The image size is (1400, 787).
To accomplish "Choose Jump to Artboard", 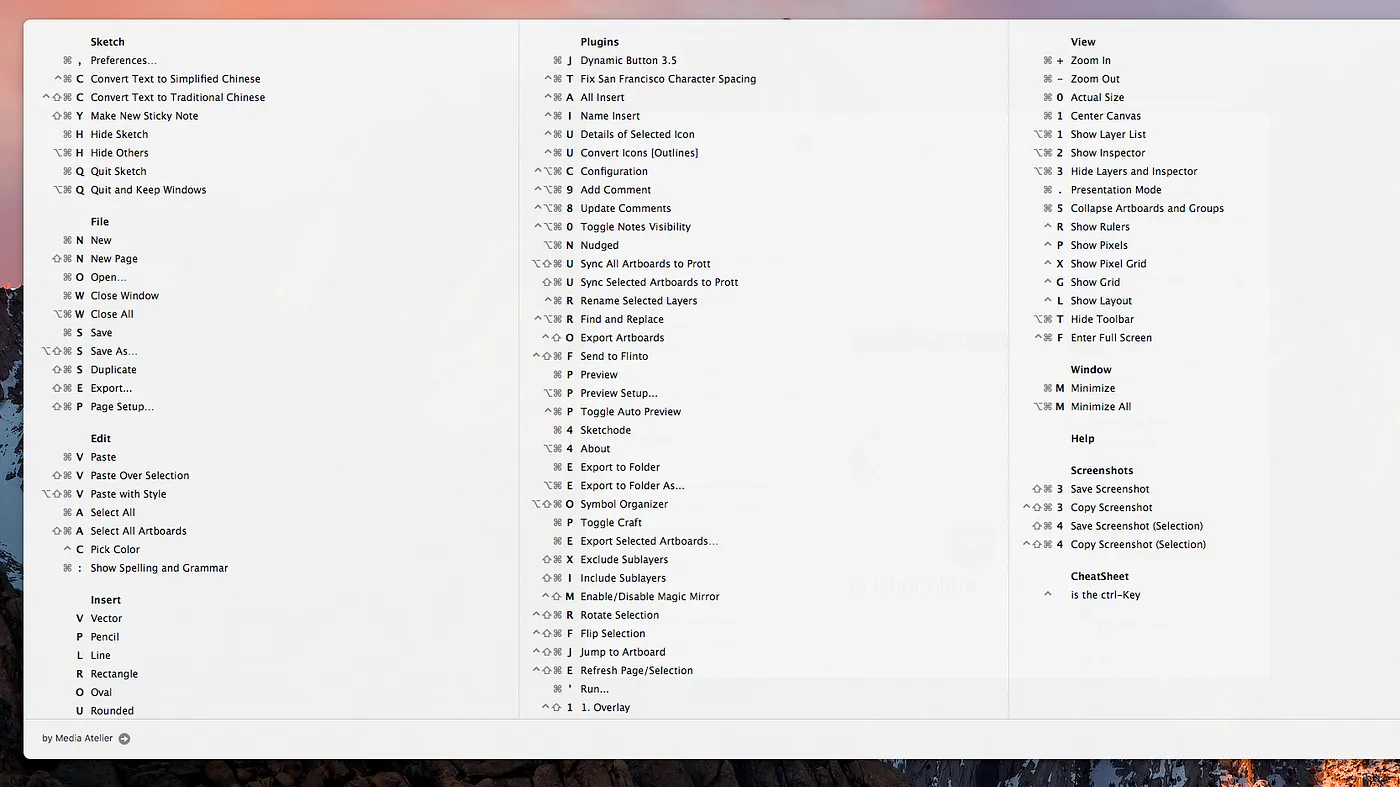I will pyautogui.click(x=623, y=653).
